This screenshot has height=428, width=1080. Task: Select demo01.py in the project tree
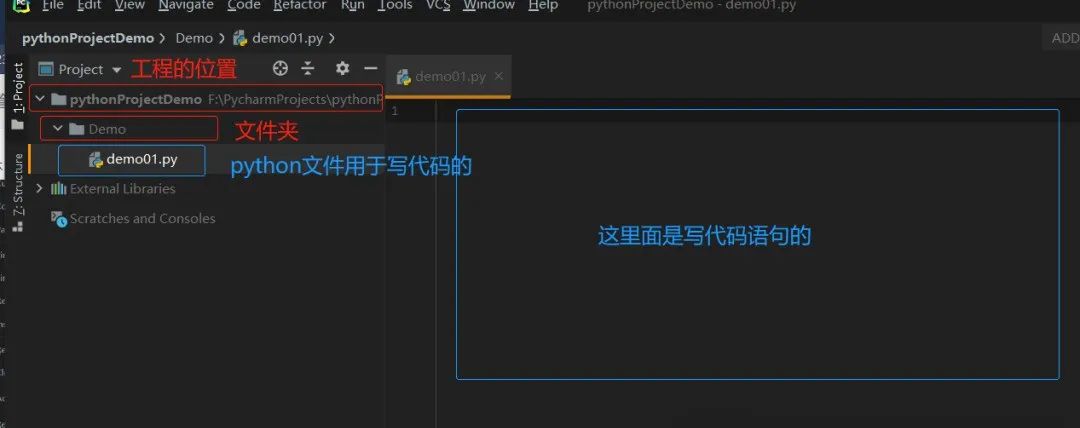click(x=142, y=159)
